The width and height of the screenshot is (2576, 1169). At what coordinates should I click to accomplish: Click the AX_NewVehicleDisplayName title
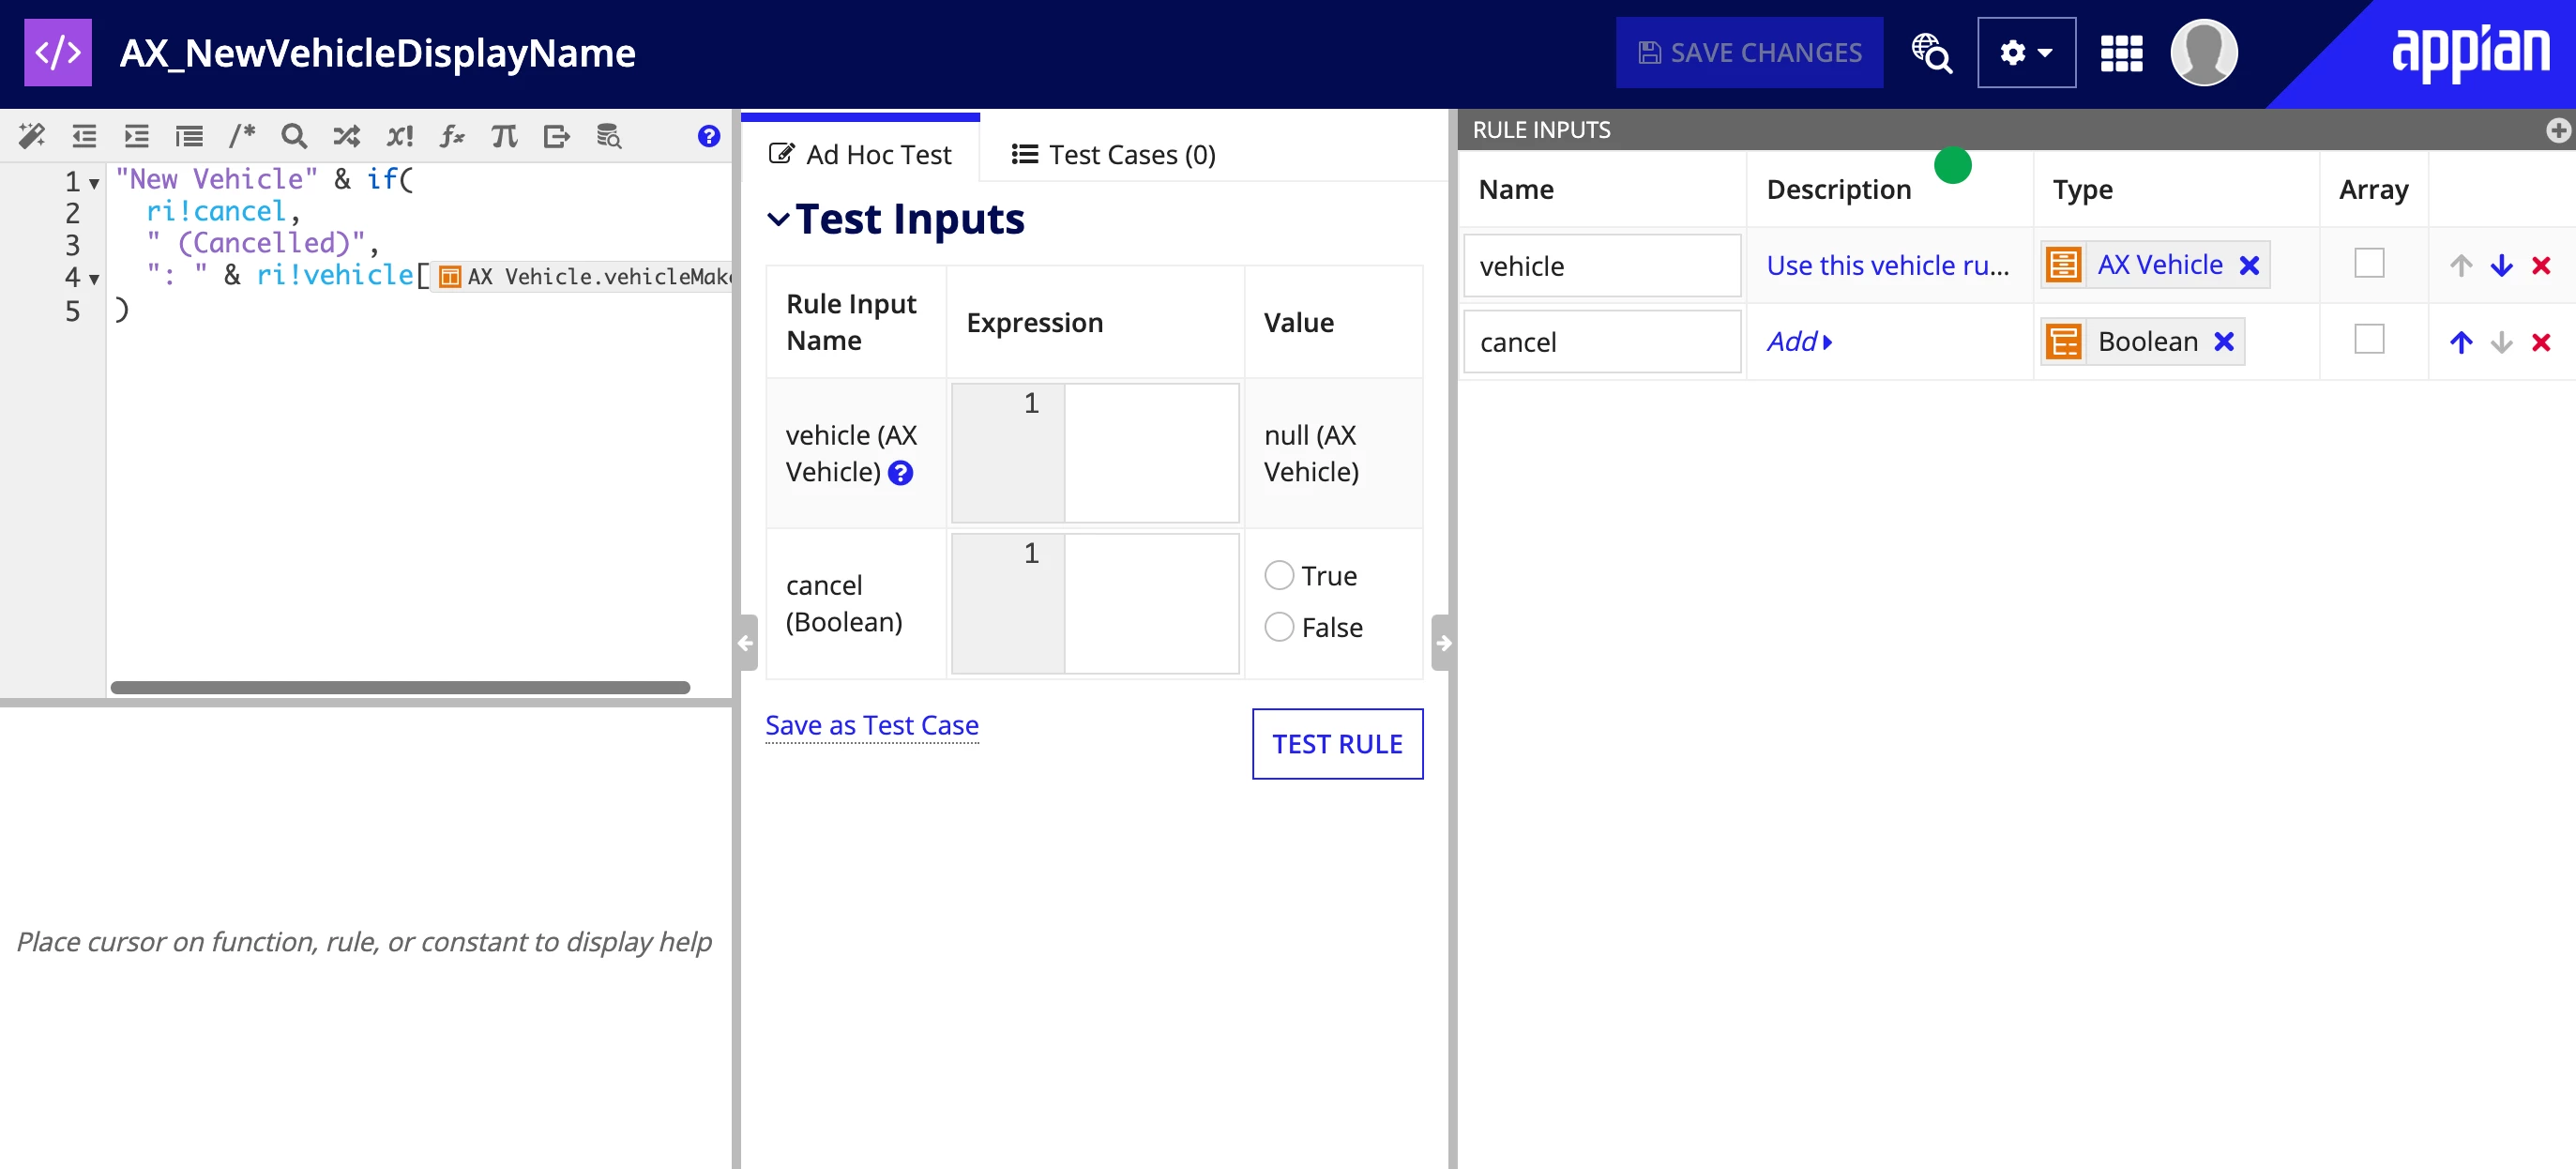click(378, 53)
